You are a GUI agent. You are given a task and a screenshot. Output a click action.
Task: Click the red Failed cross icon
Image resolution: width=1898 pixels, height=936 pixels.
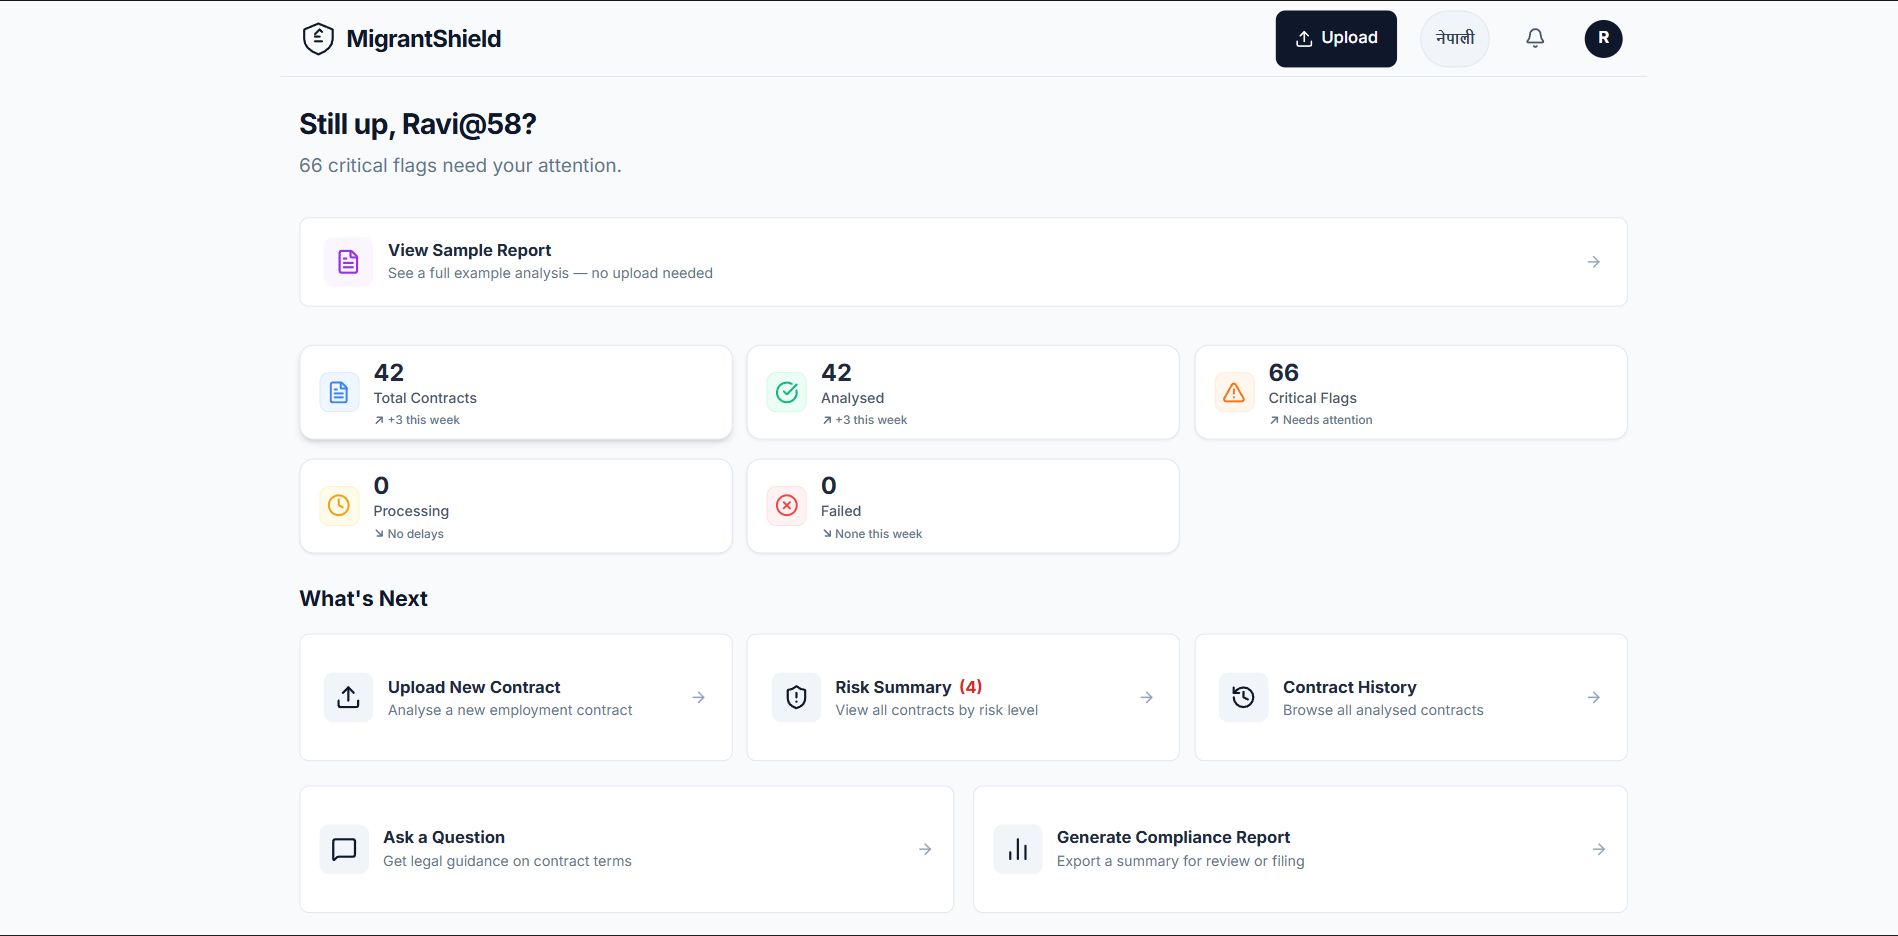[787, 505]
